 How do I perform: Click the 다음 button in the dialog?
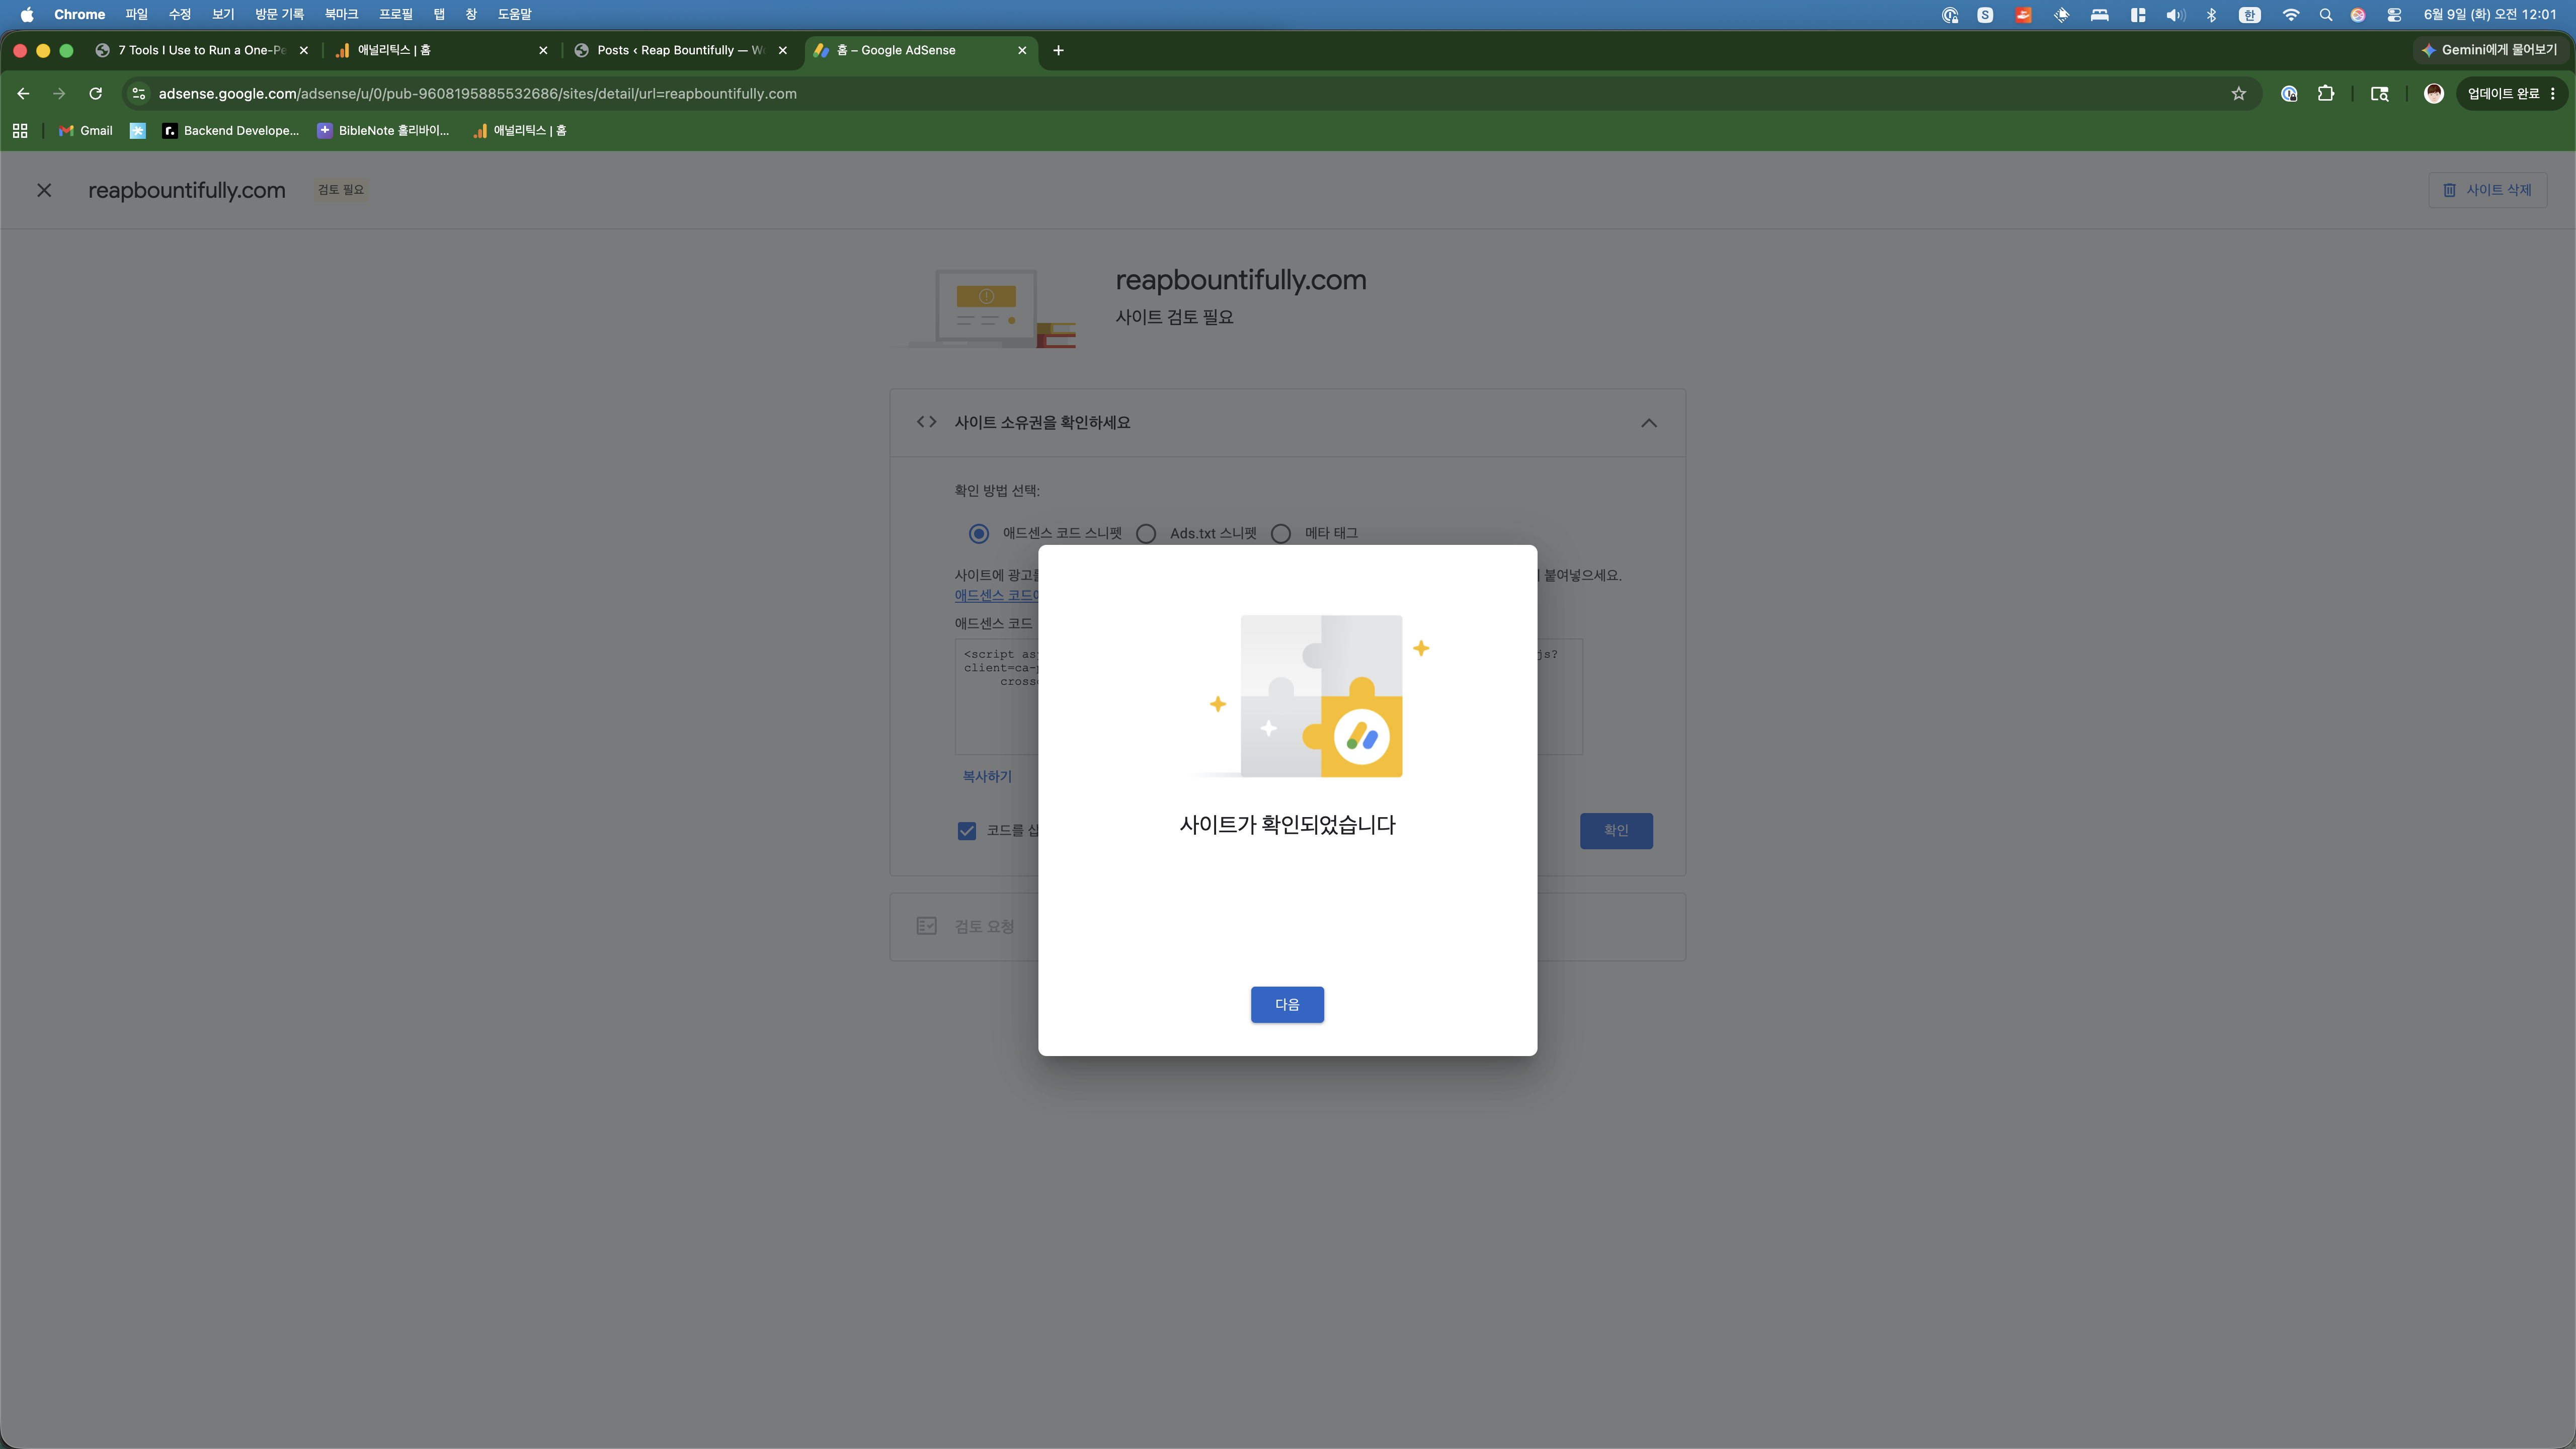point(1287,1004)
